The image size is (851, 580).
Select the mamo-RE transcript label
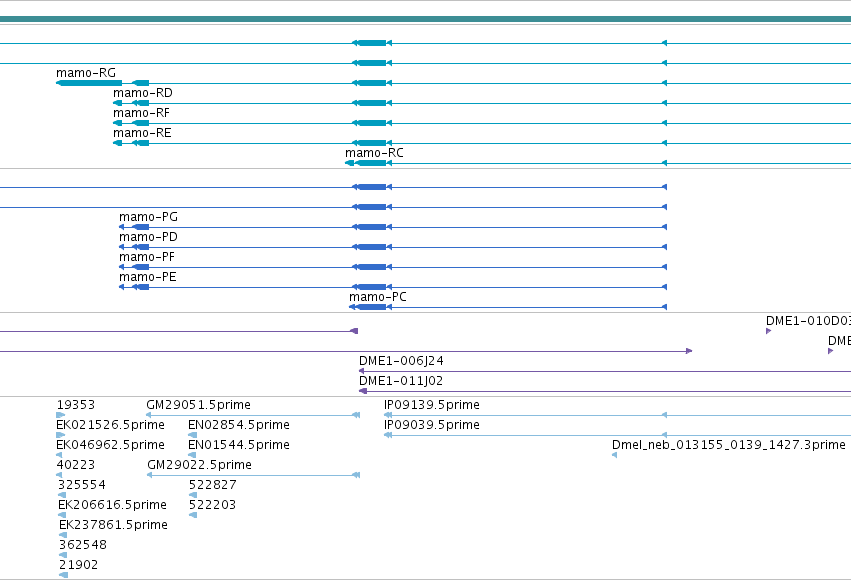[x=142, y=133]
